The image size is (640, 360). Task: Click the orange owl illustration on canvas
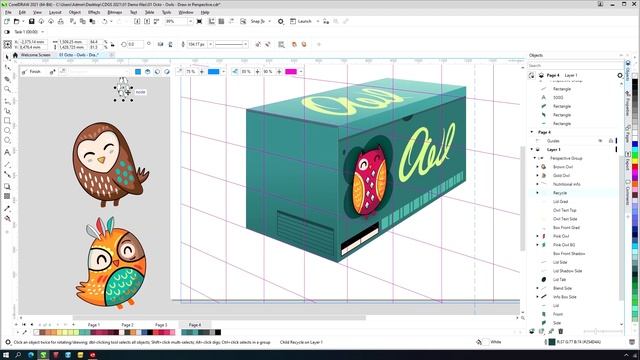111,262
